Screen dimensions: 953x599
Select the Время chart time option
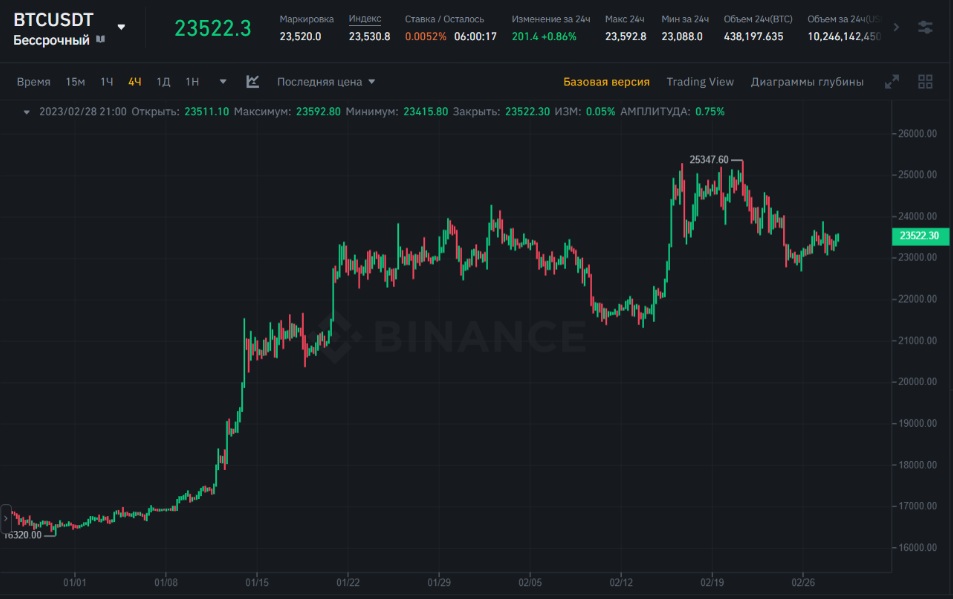[x=33, y=82]
